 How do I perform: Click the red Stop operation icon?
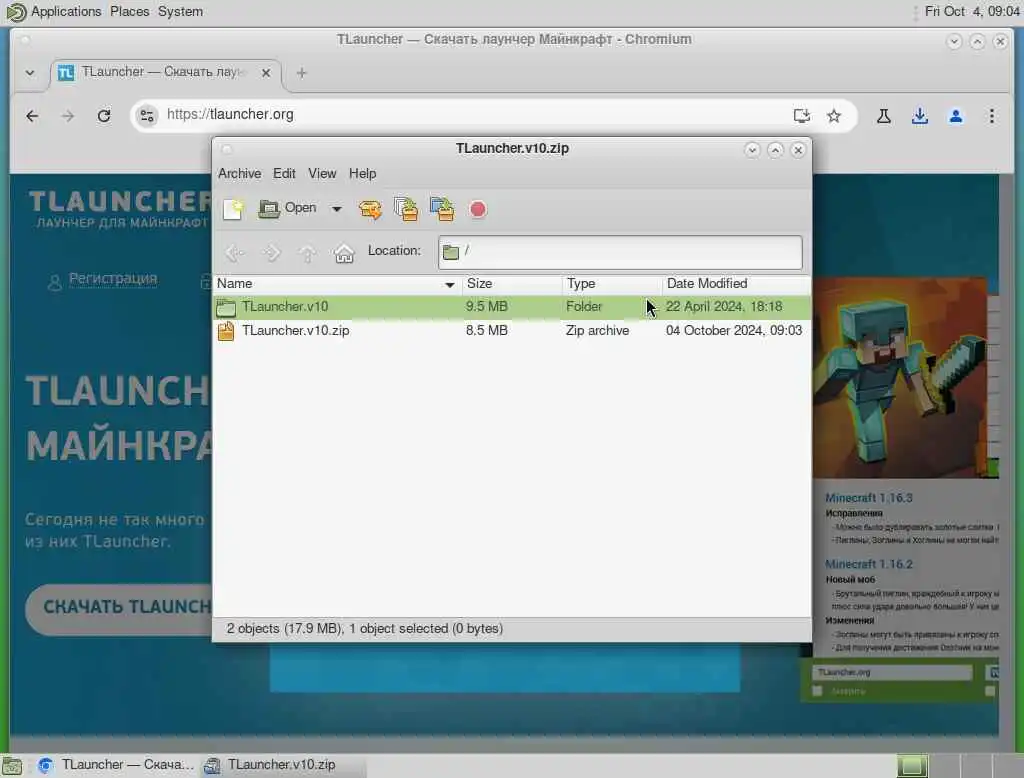[477, 209]
